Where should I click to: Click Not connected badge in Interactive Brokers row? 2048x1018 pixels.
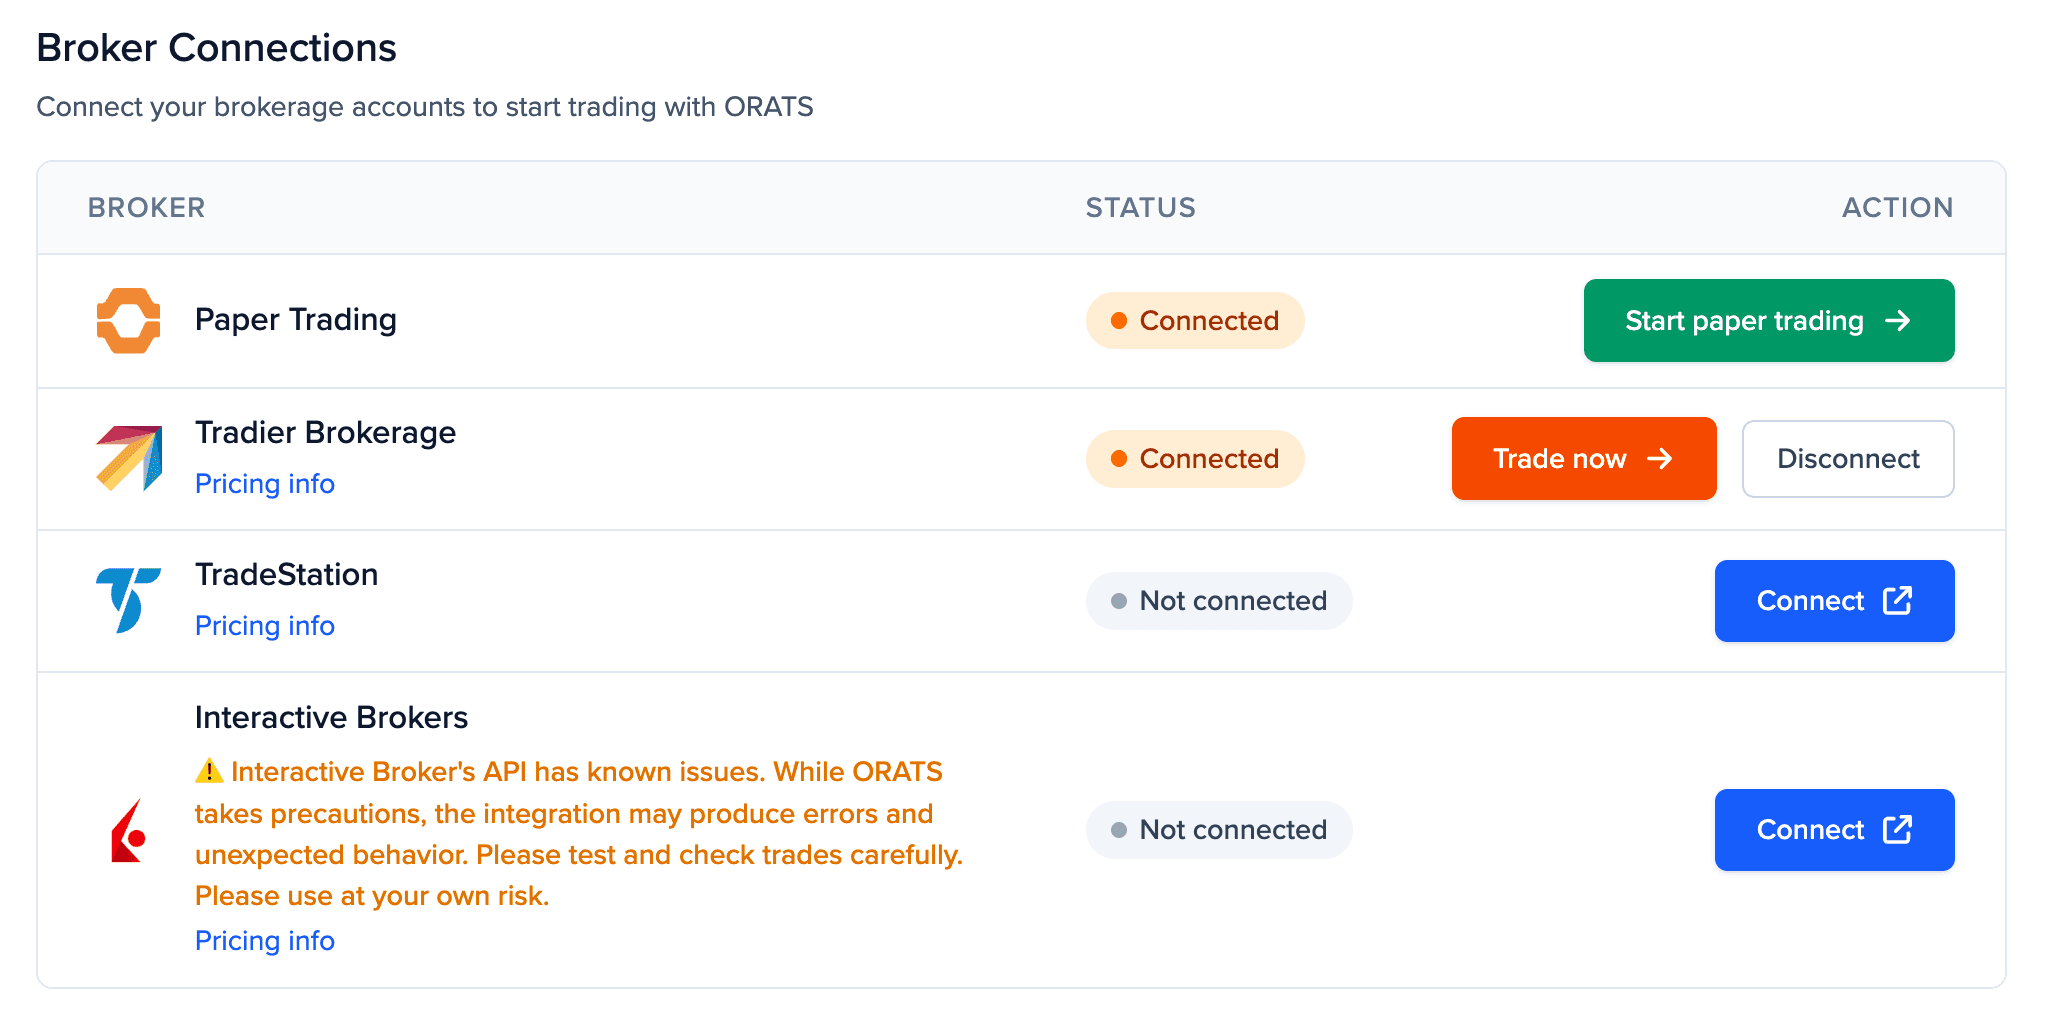pyautogui.click(x=1218, y=829)
